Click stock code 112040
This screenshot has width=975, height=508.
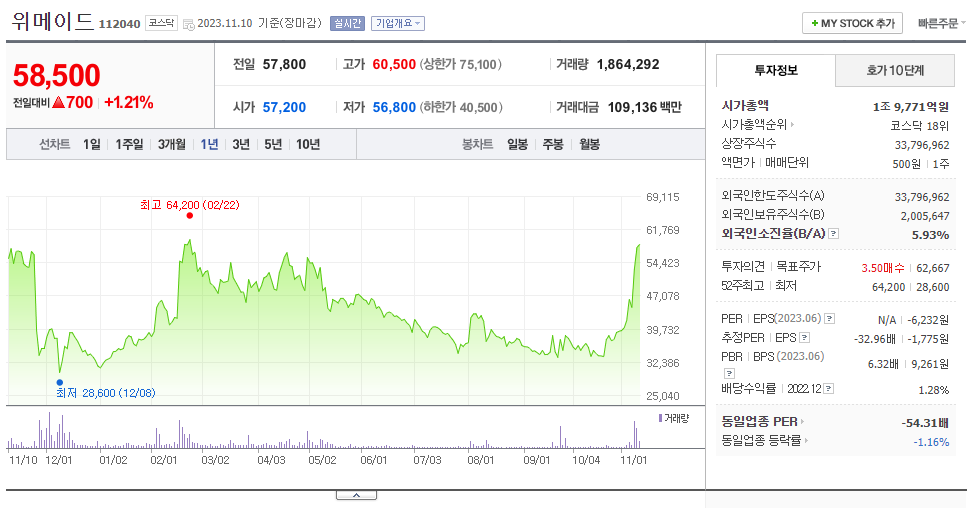point(119,24)
